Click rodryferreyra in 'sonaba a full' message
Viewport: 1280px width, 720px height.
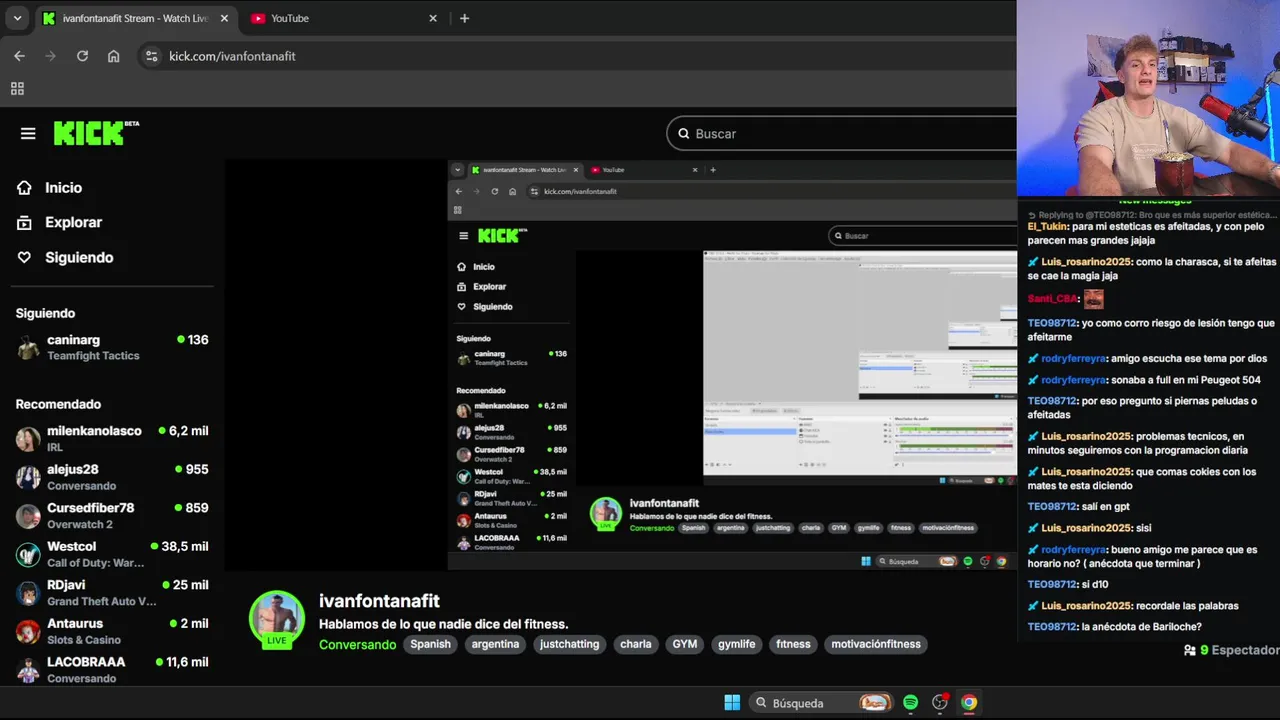(1073, 380)
